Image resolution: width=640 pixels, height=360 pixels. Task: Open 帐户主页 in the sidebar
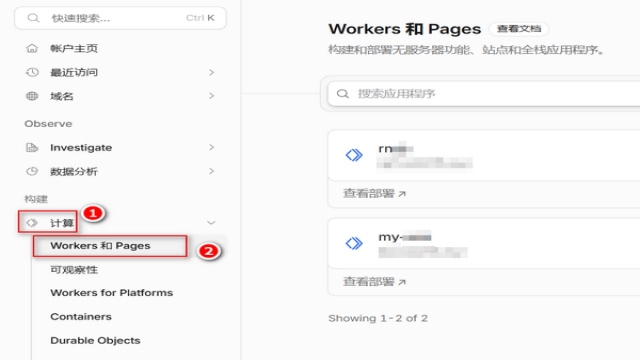pos(74,49)
